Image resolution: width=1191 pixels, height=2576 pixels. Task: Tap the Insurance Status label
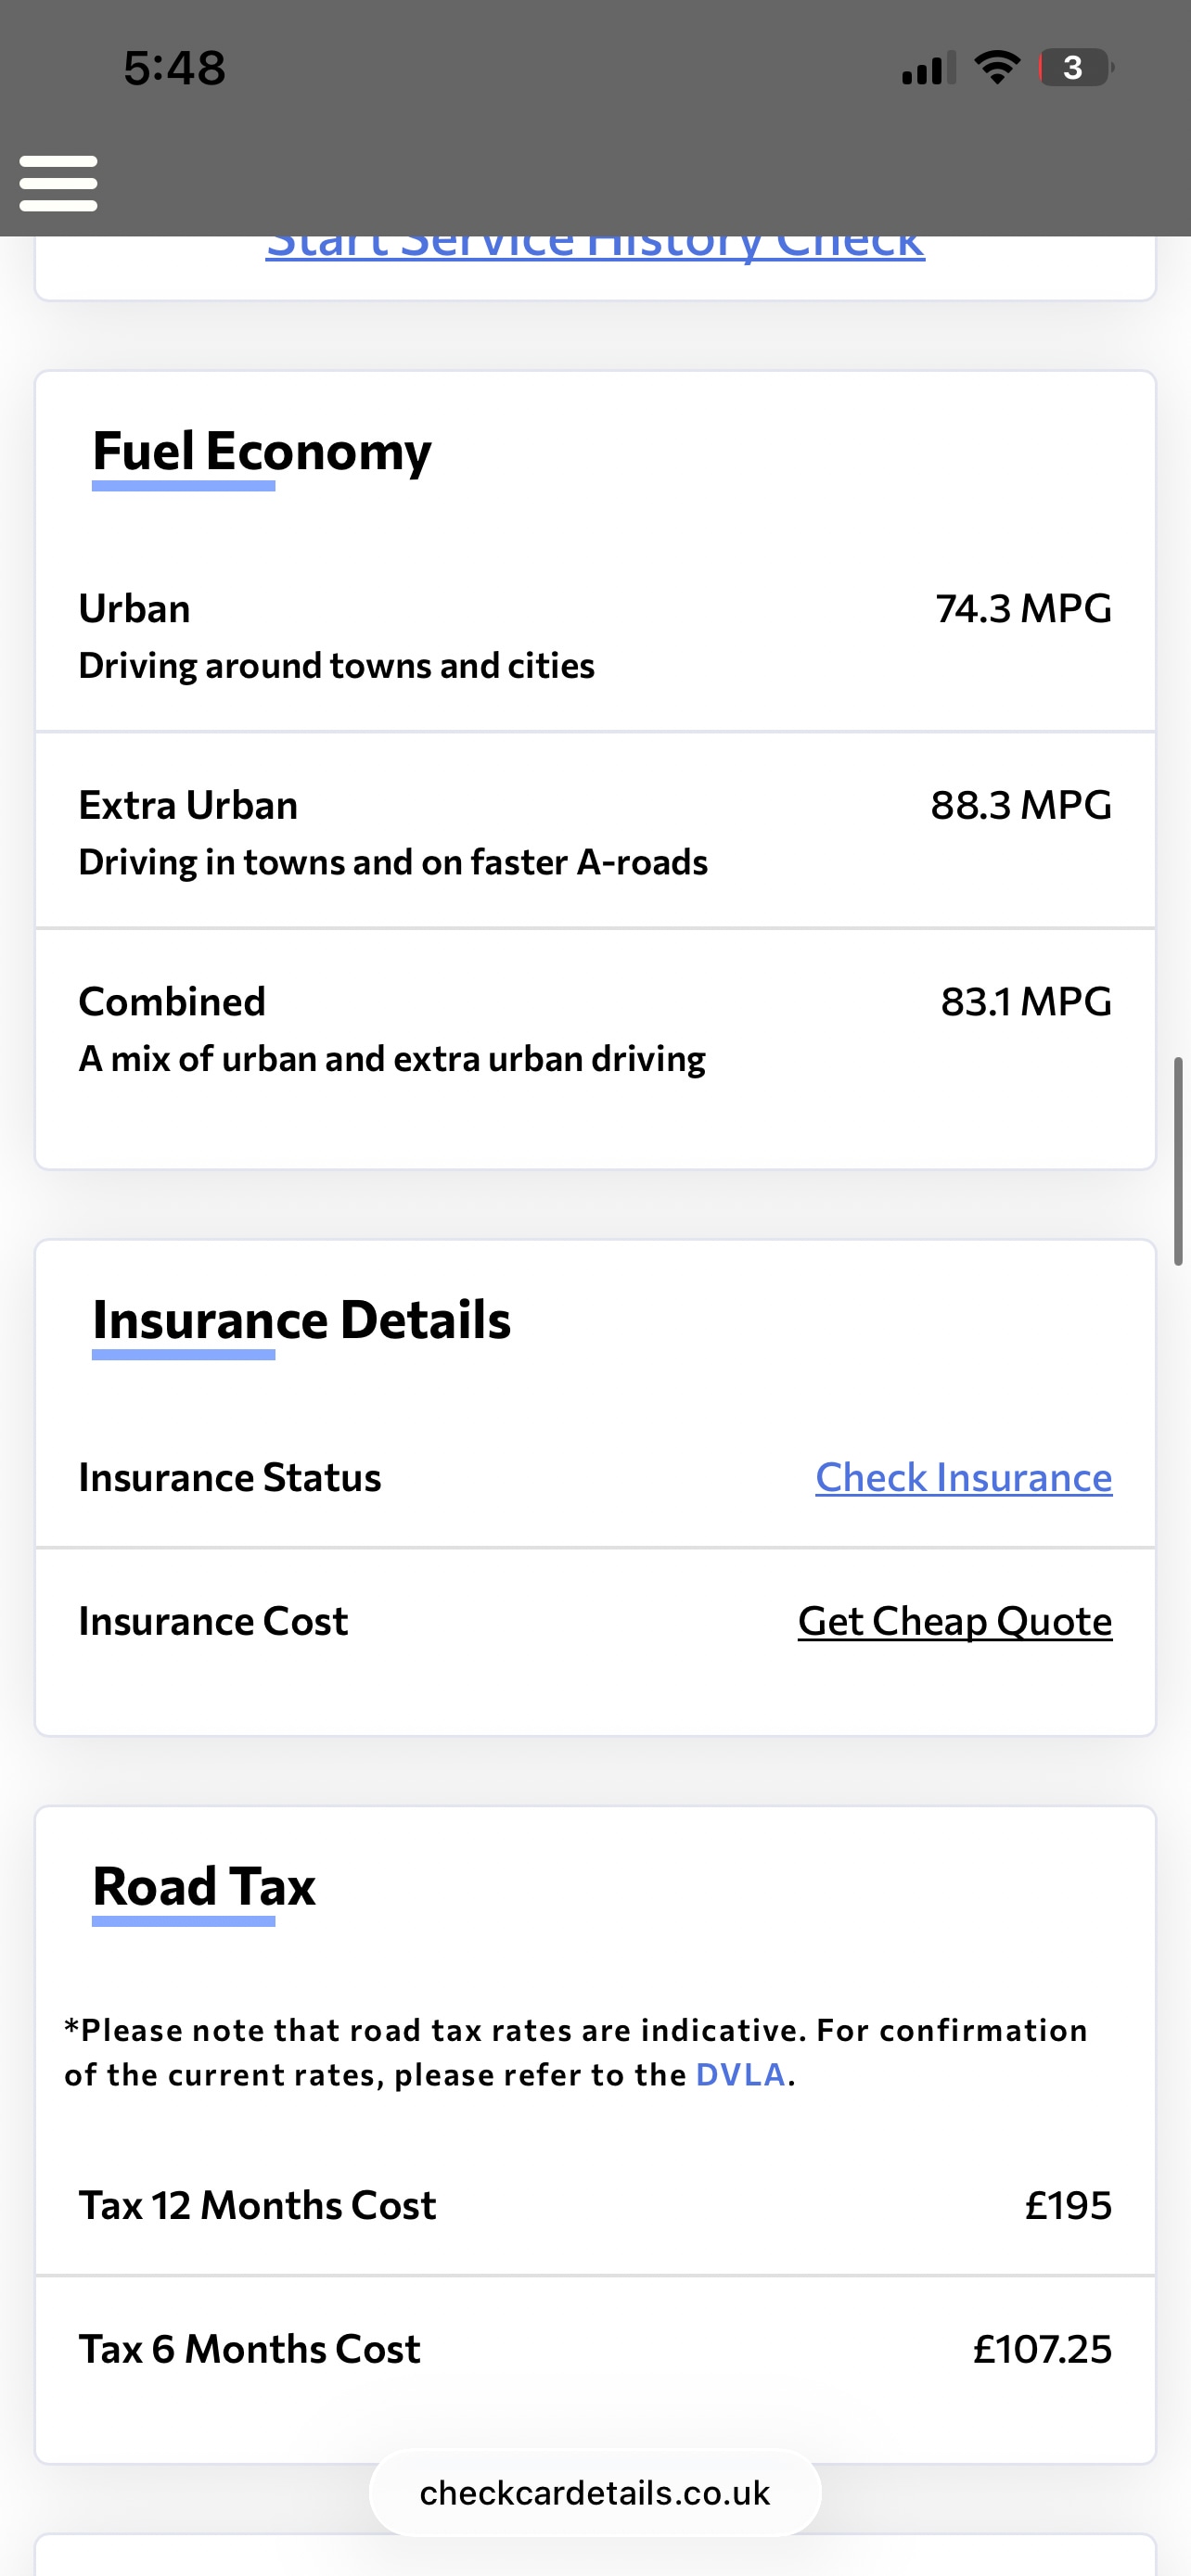tap(230, 1477)
